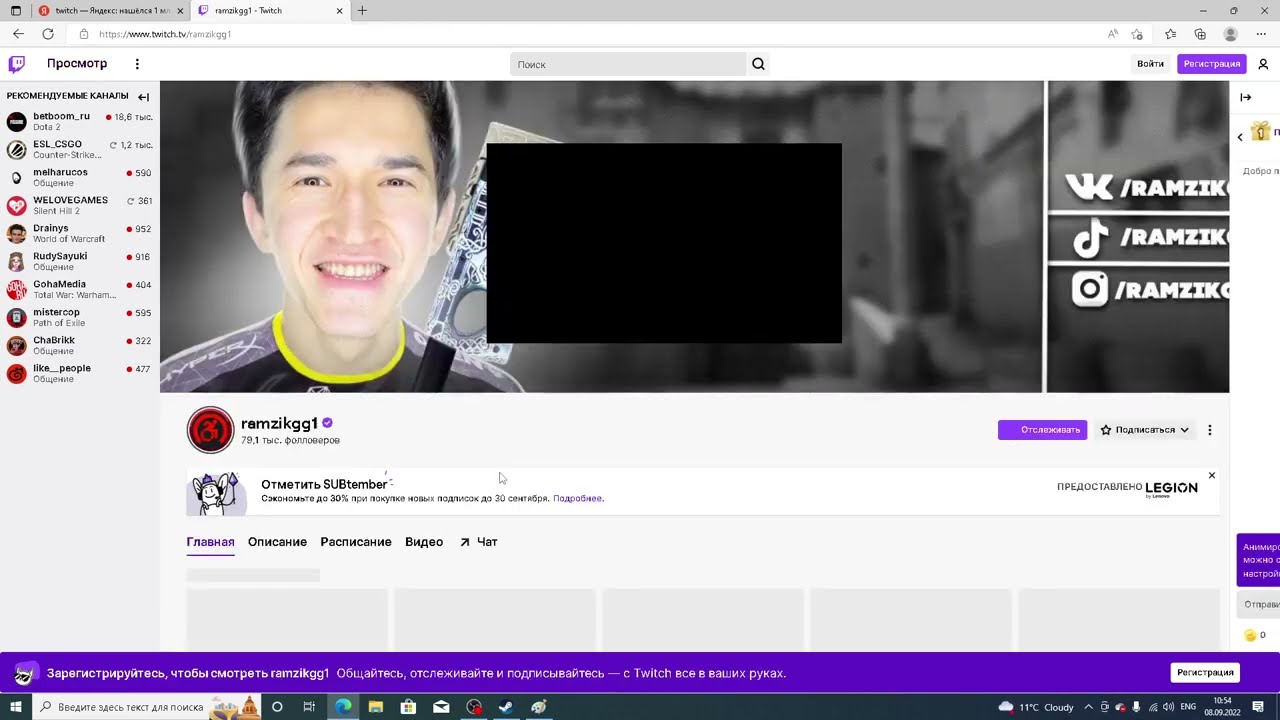Viewport: 1280px width, 720px height.
Task: Open File Explorer from the taskbar
Action: [376, 707]
